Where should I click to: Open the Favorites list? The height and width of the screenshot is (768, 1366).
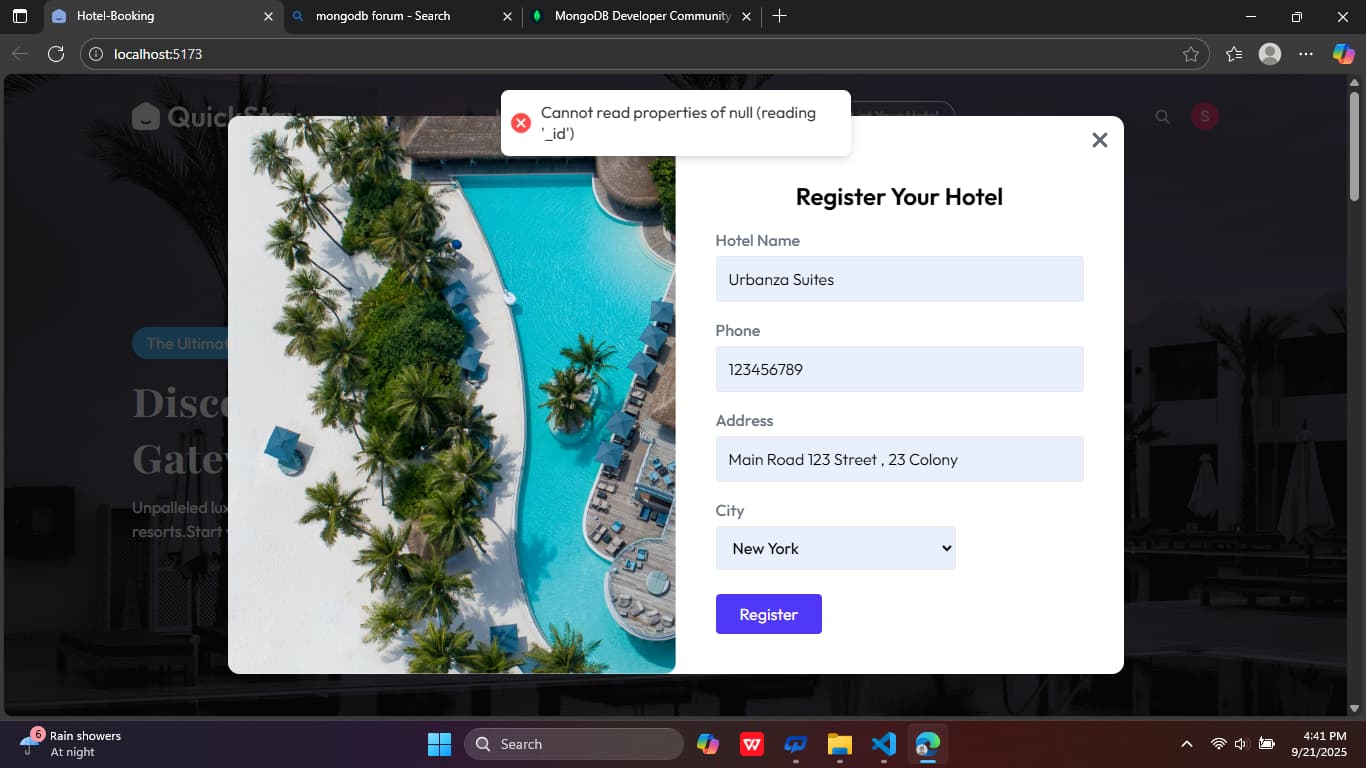point(1234,54)
